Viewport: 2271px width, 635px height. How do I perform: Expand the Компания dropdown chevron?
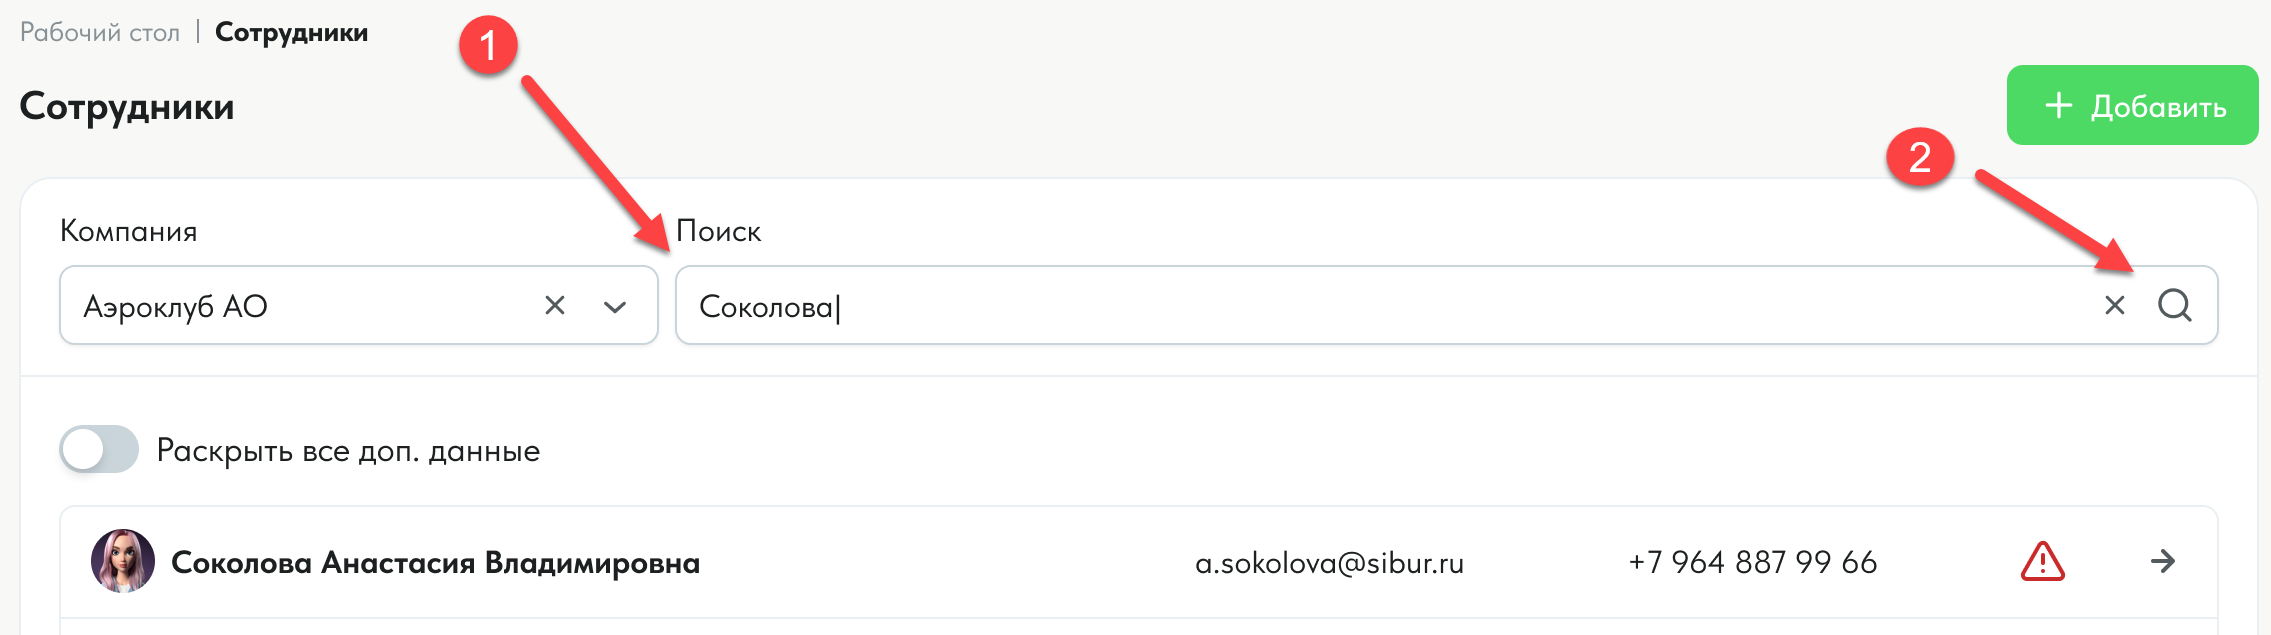coord(615,306)
